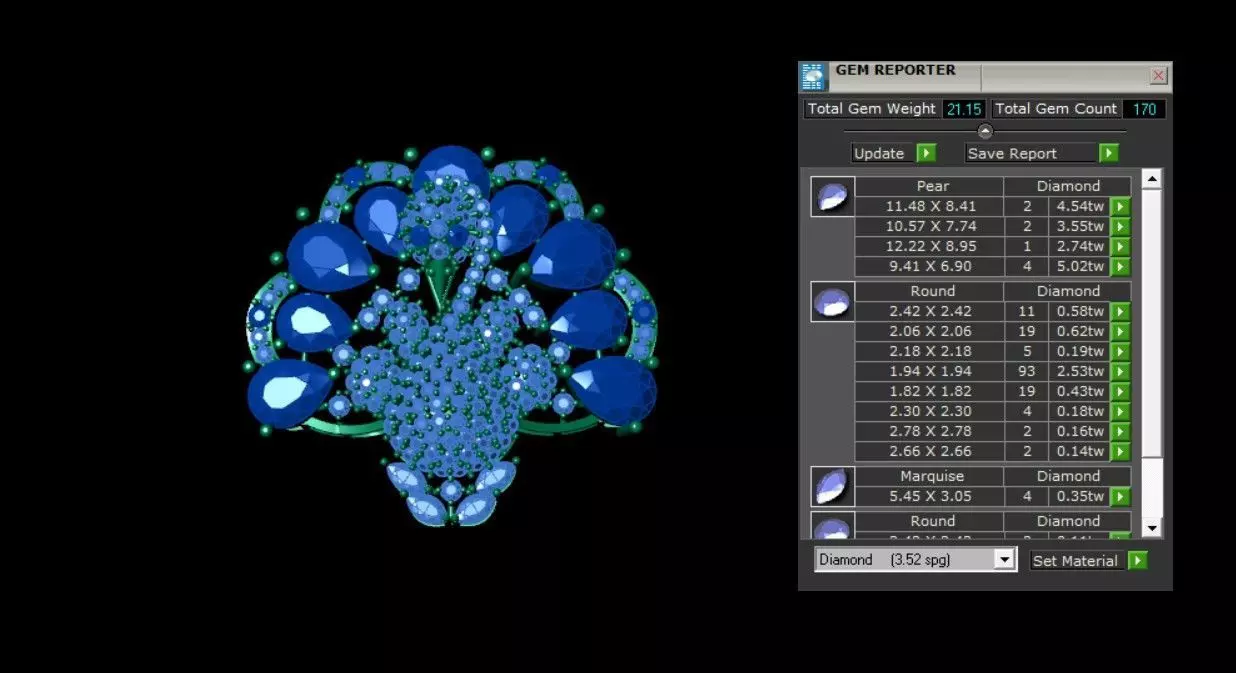
Task: Click the Marquise header cell
Action: 932,476
